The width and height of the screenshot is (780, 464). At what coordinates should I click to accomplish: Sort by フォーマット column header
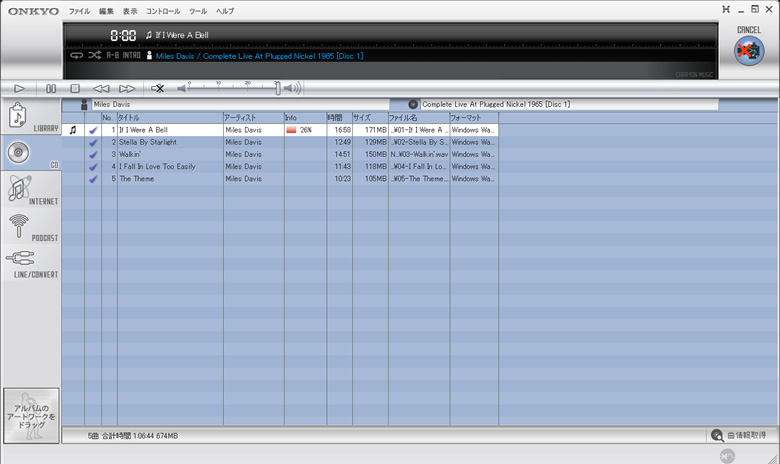[474, 118]
